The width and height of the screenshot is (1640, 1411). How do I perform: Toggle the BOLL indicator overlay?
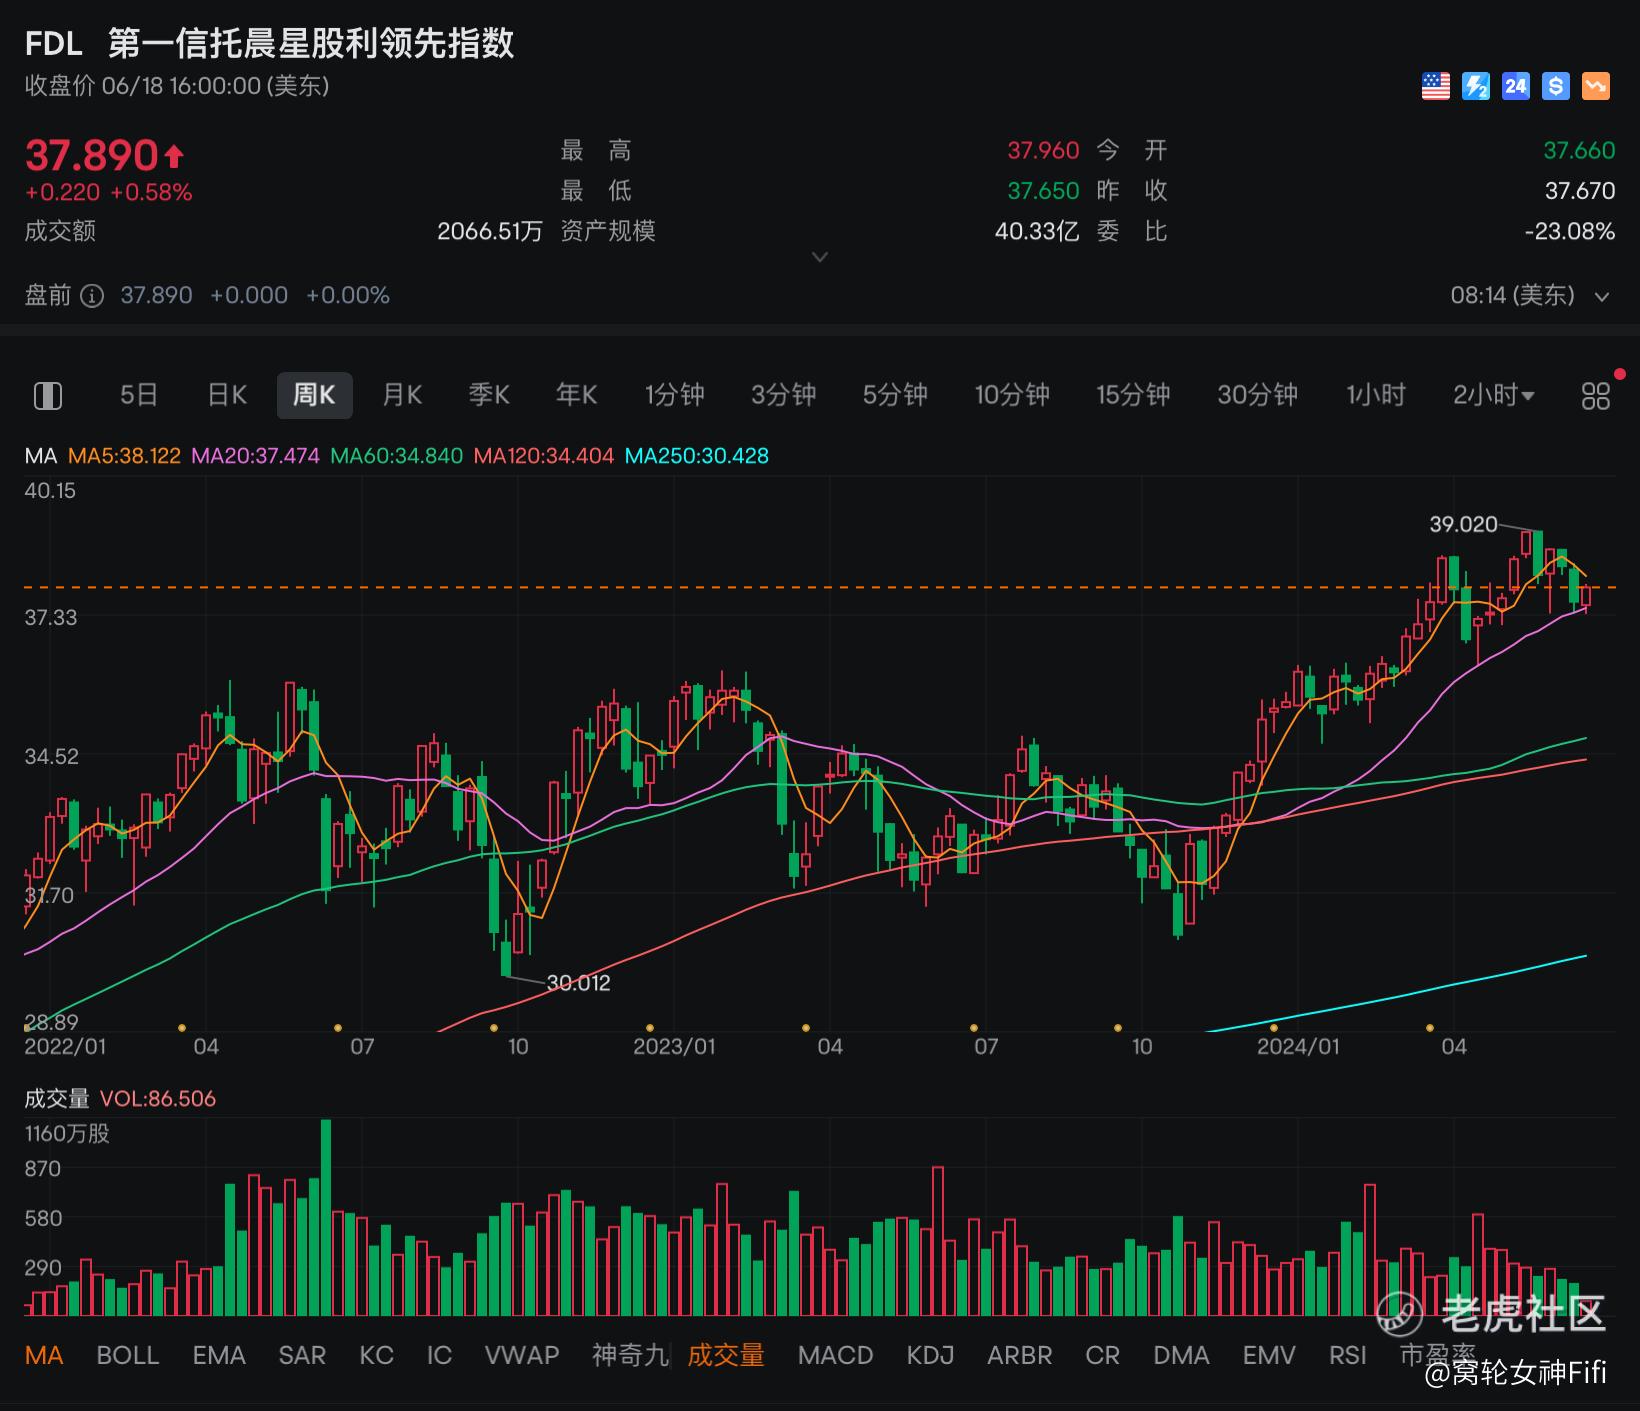[x=128, y=1355]
